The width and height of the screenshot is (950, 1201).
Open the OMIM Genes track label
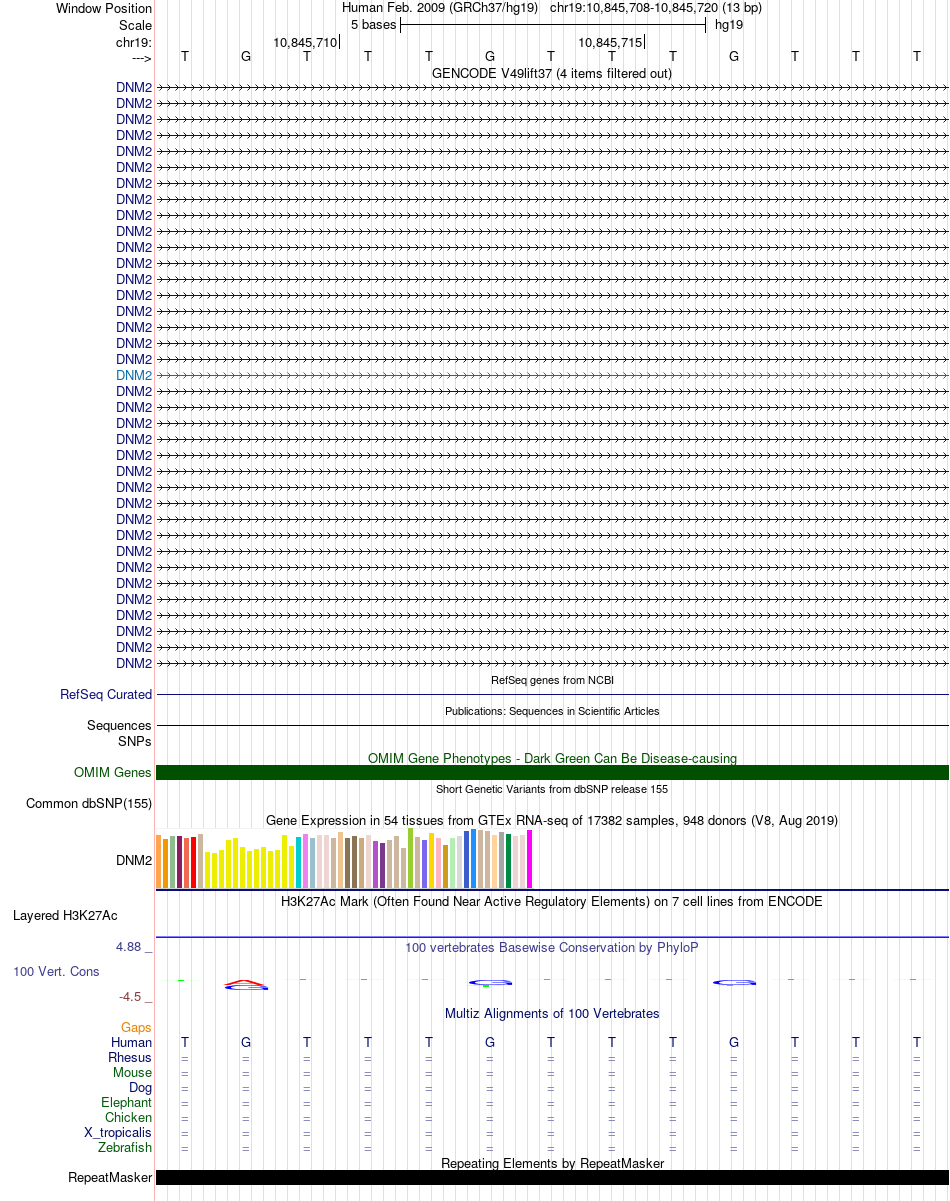tap(113, 773)
